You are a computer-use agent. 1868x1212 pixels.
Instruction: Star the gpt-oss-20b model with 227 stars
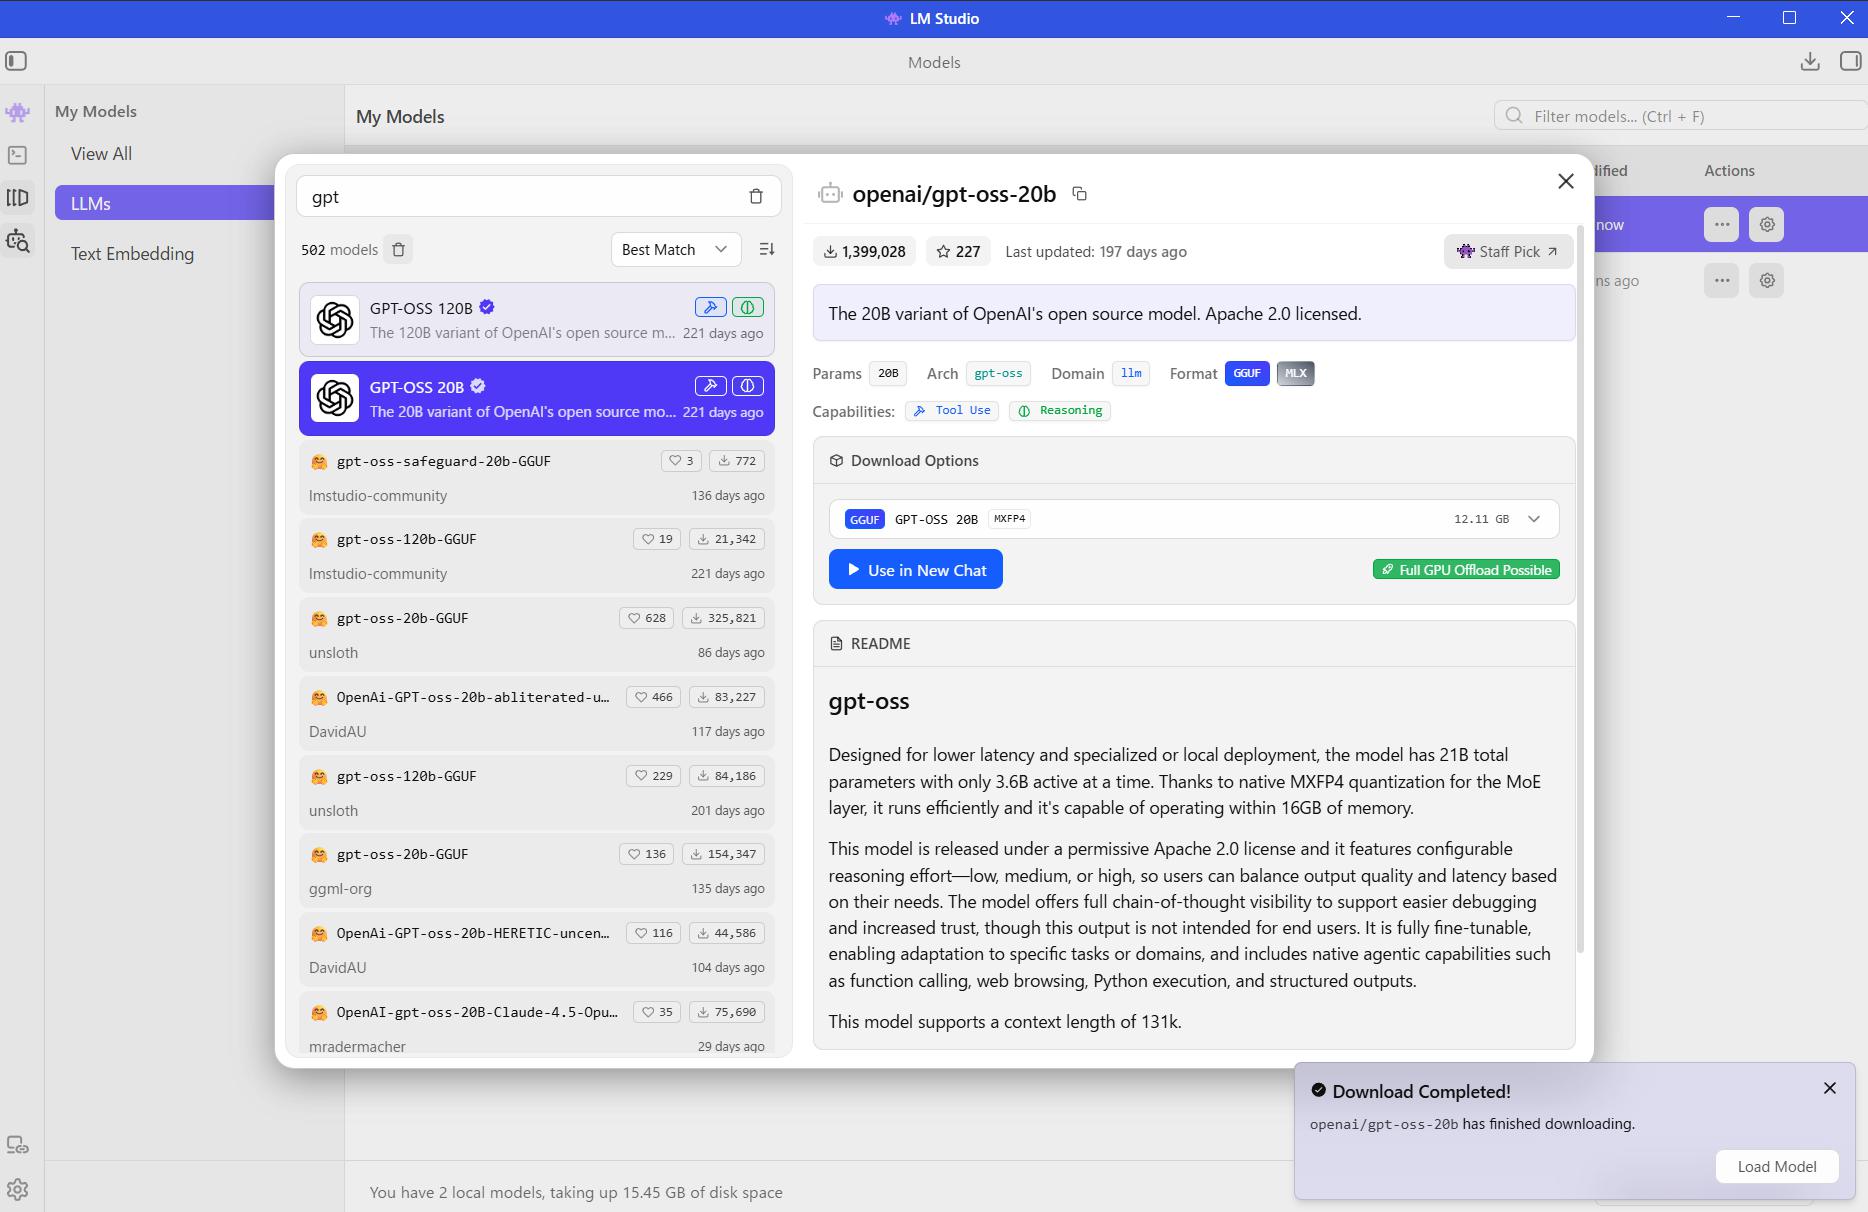click(x=957, y=252)
